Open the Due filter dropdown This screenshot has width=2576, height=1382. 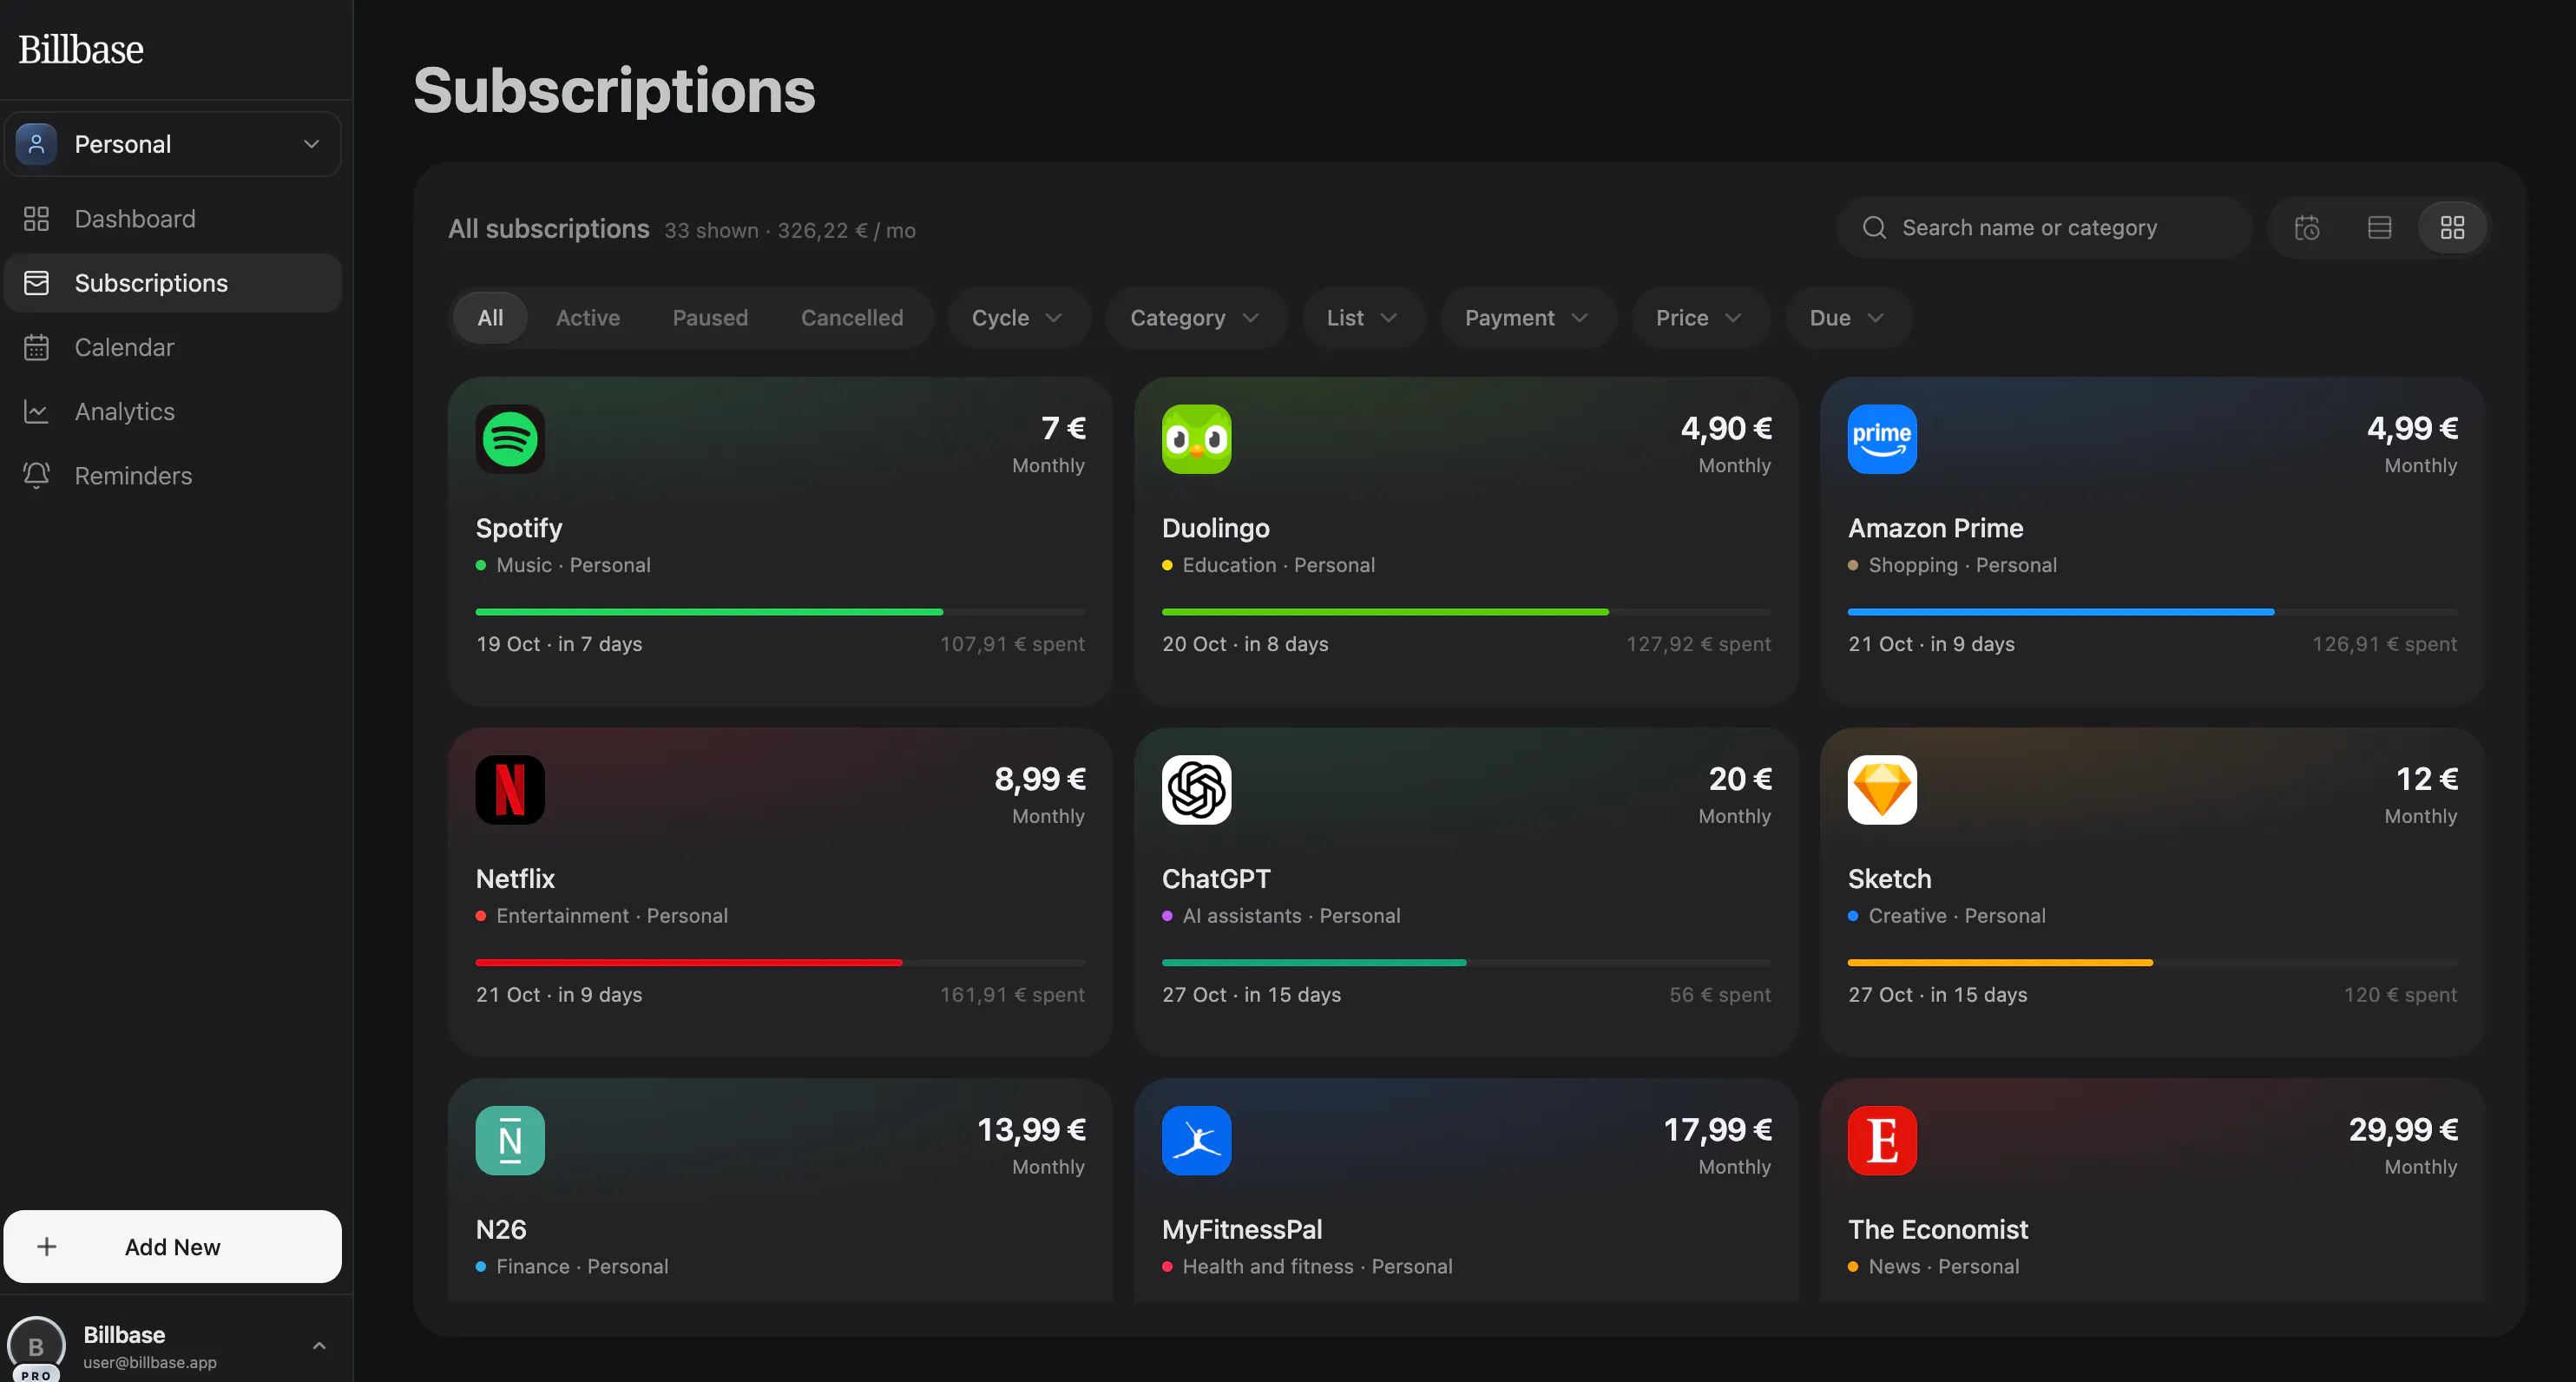point(1848,318)
